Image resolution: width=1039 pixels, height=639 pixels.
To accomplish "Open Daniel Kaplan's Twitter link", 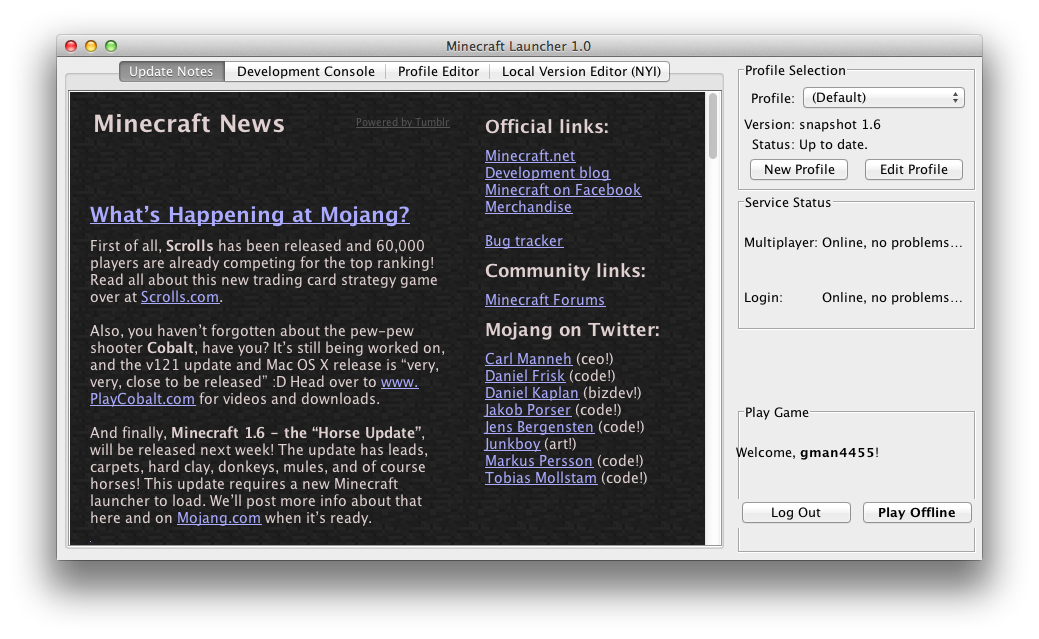I will tap(532, 393).
